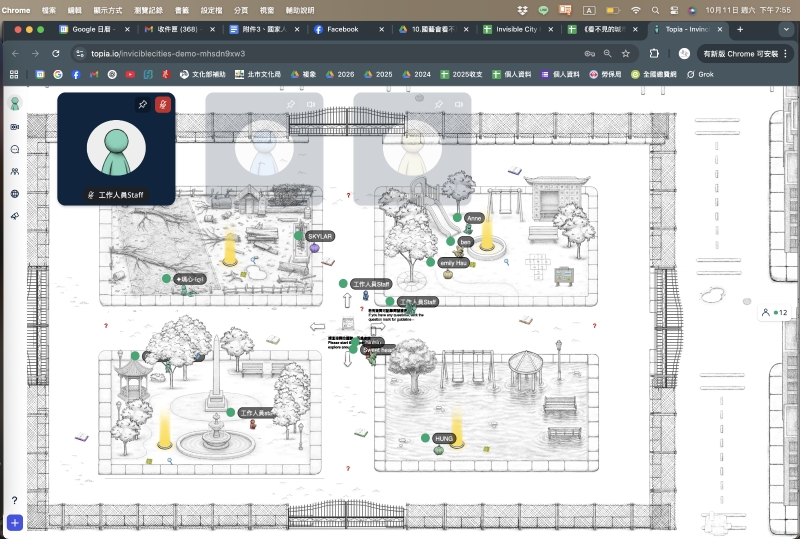This screenshot has width=800, height=539.
Task: Switch to the Facebook browser tab
Action: coord(342,29)
